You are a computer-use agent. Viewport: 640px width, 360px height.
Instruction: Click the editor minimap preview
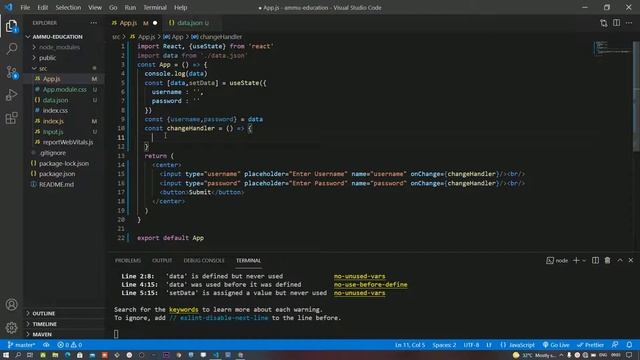click(612, 48)
